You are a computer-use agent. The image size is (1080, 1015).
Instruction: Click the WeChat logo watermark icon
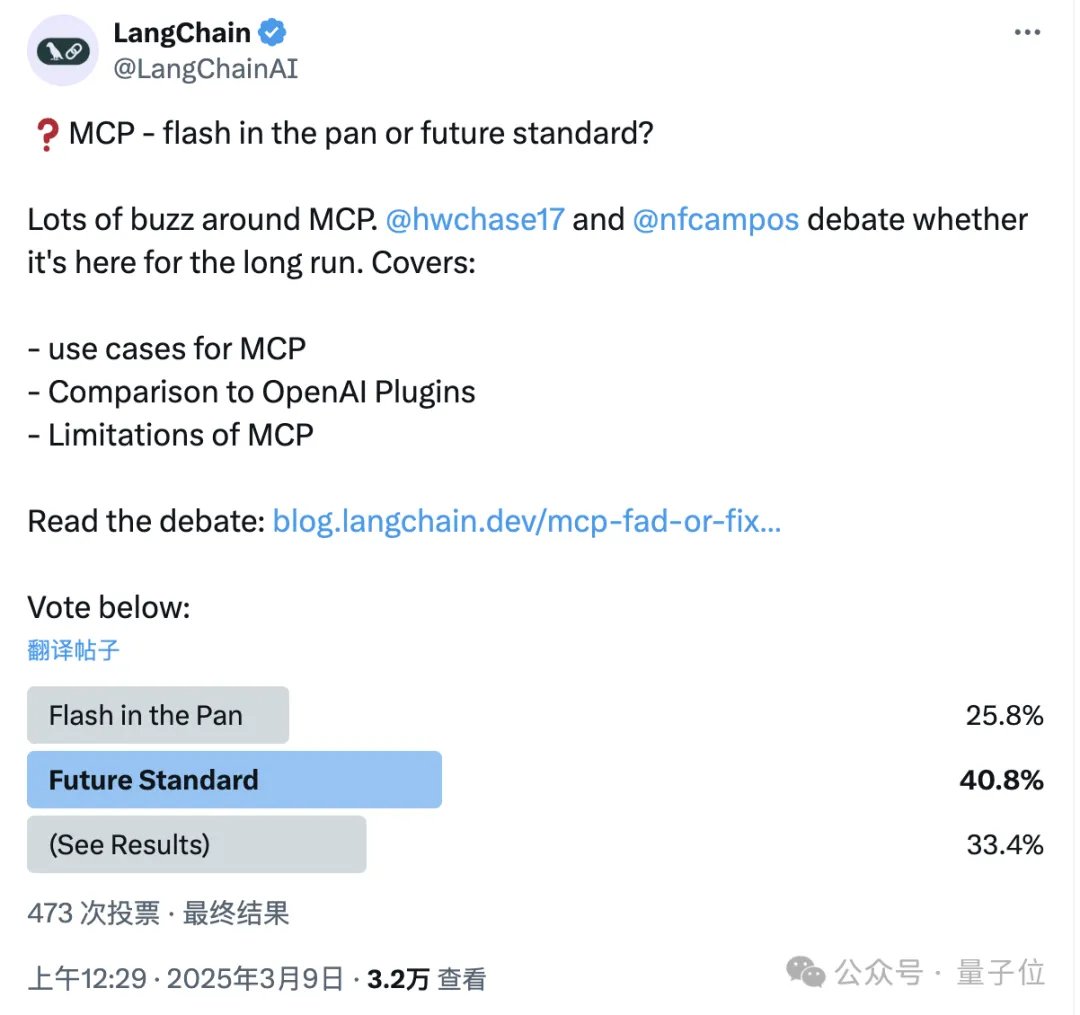805,971
